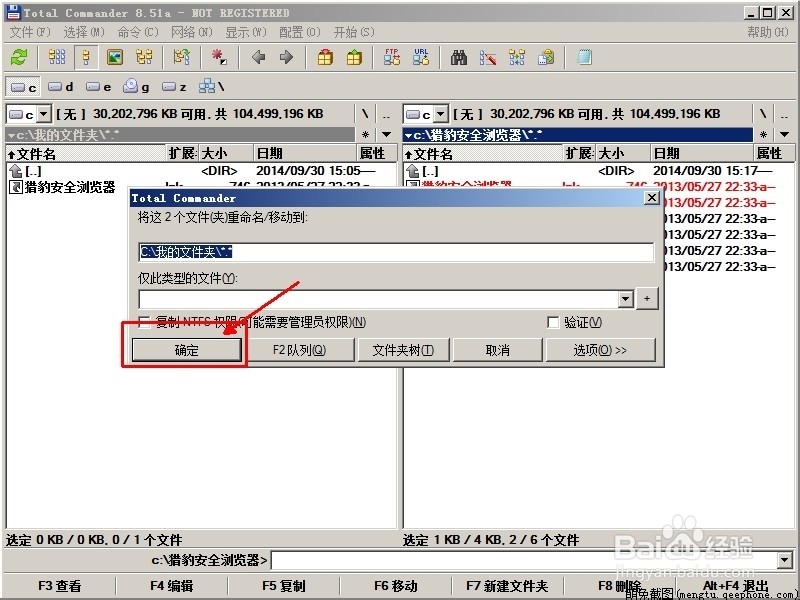Open right panel favorites asterisk button
Viewport: 800px width, 600px height.
763,135
